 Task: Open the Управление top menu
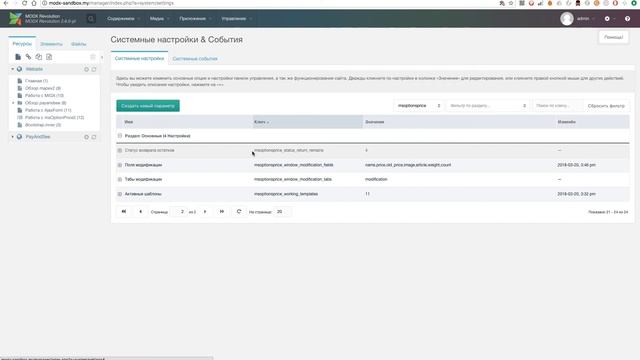(x=237, y=18)
